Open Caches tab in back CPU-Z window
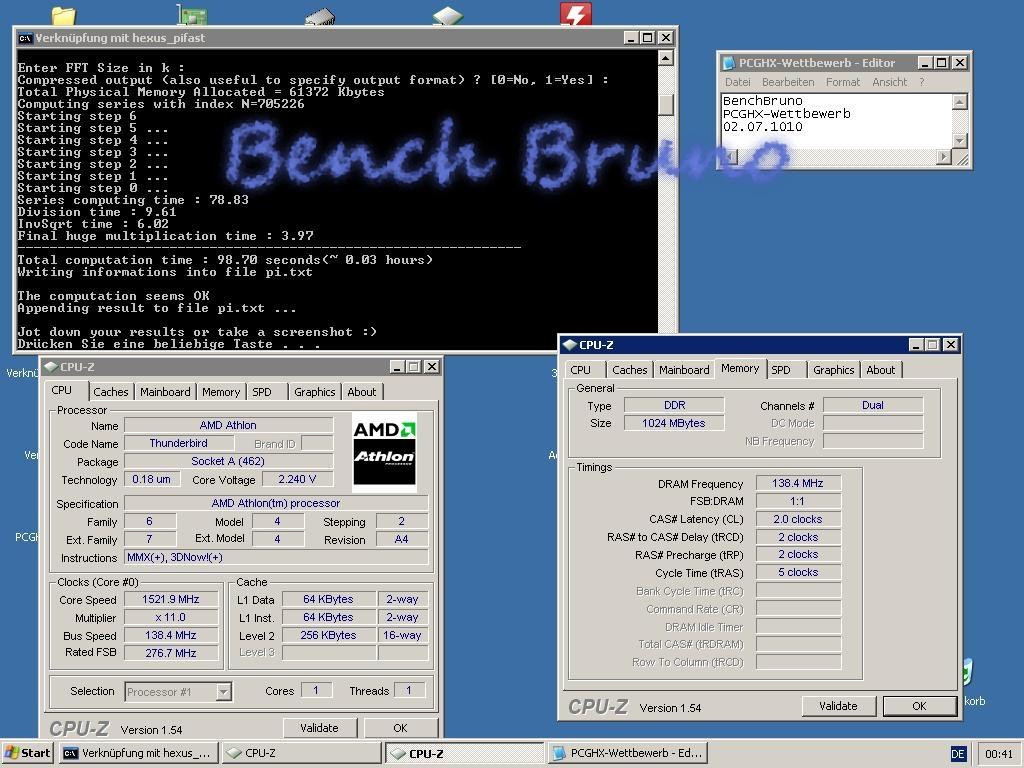 (x=110, y=392)
